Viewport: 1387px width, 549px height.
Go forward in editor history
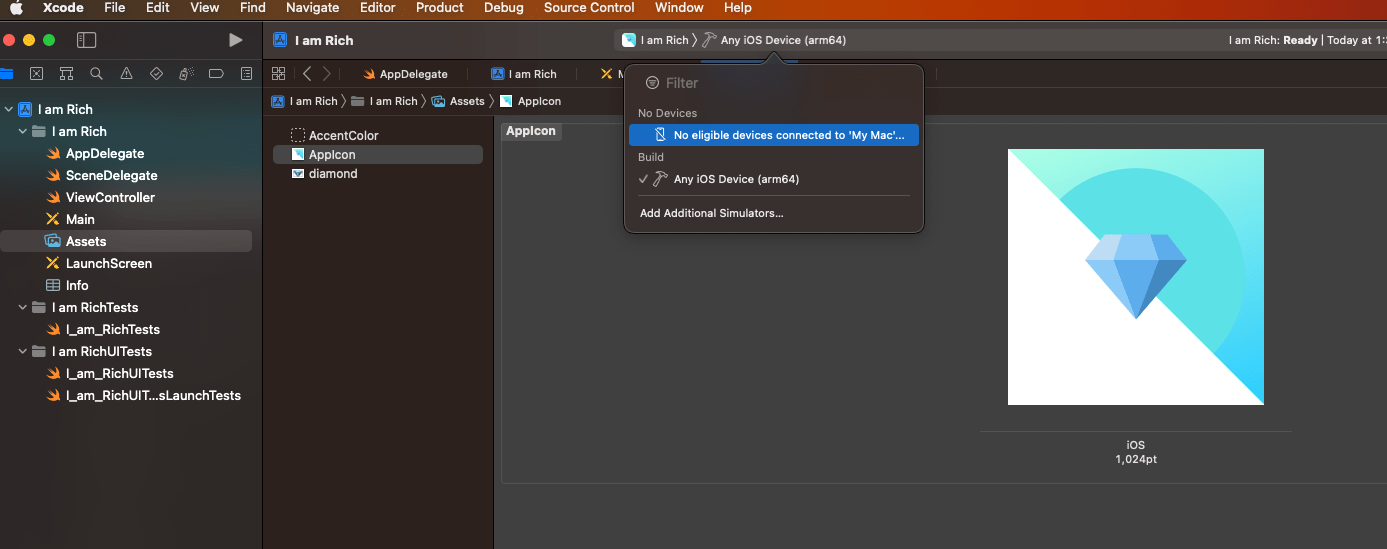327,74
